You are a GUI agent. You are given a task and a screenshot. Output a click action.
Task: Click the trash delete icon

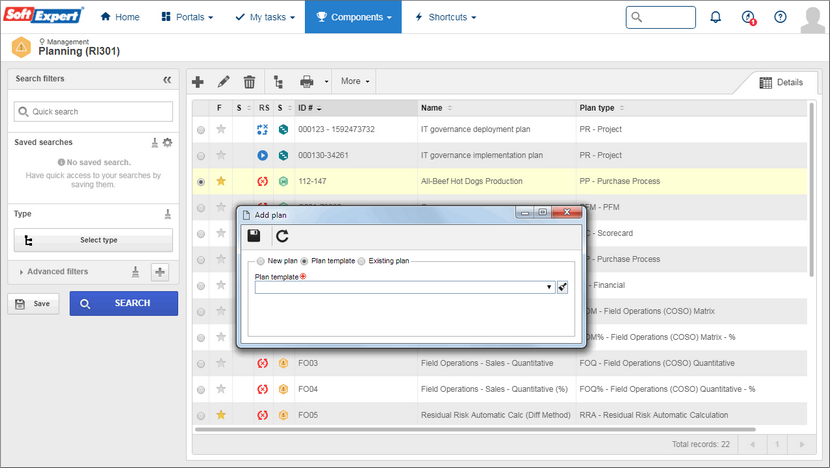249,82
